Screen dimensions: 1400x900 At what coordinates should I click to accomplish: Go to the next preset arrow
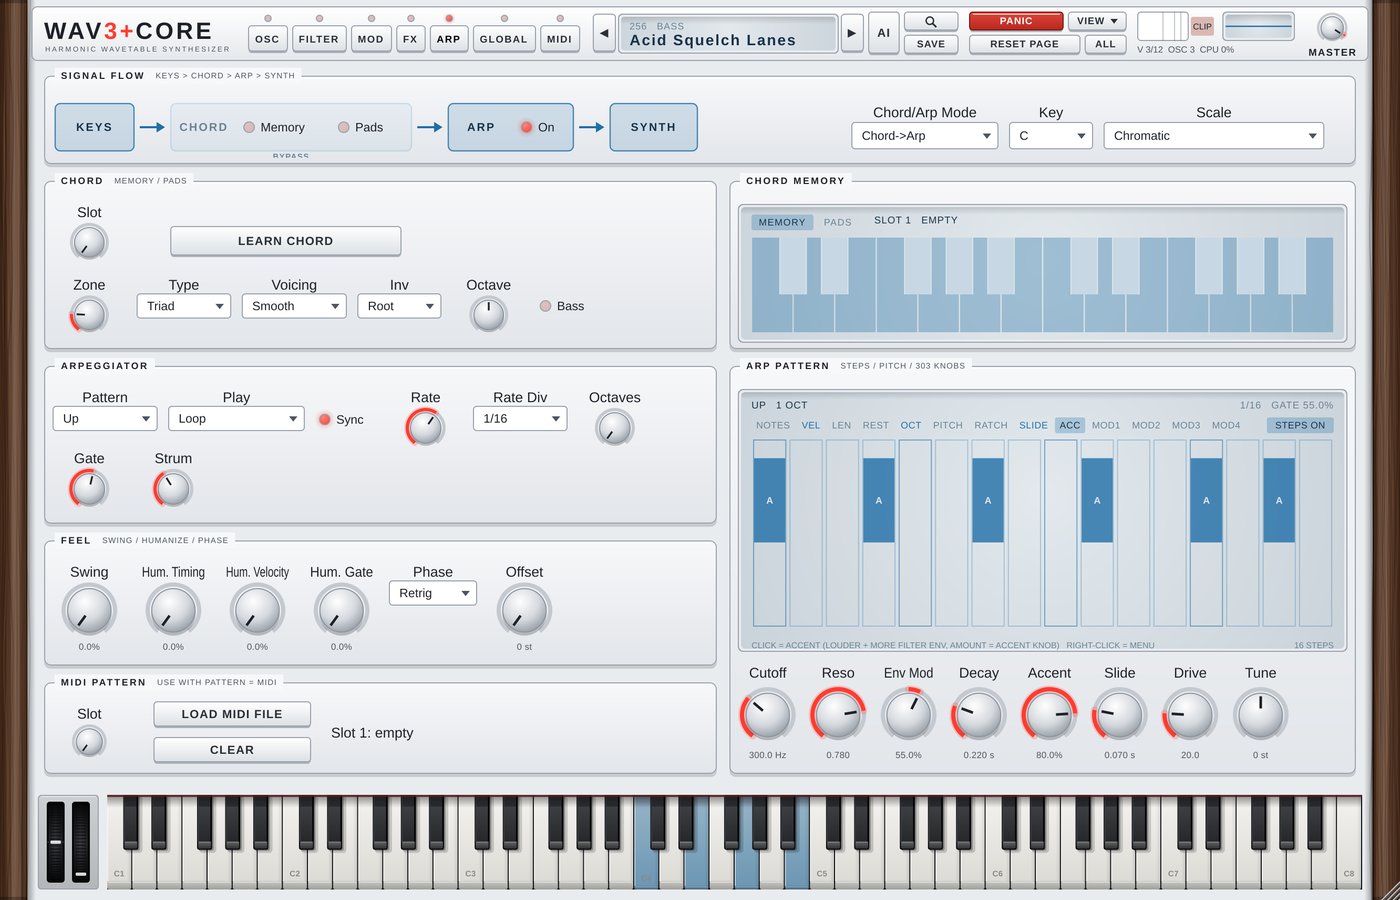pyautogui.click(x=852, y=33)
